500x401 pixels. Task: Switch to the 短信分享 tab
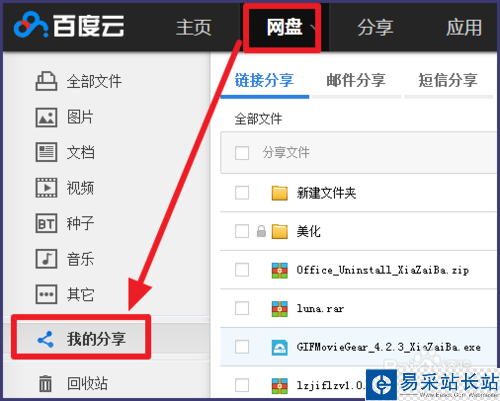click(x=448, y=80)
